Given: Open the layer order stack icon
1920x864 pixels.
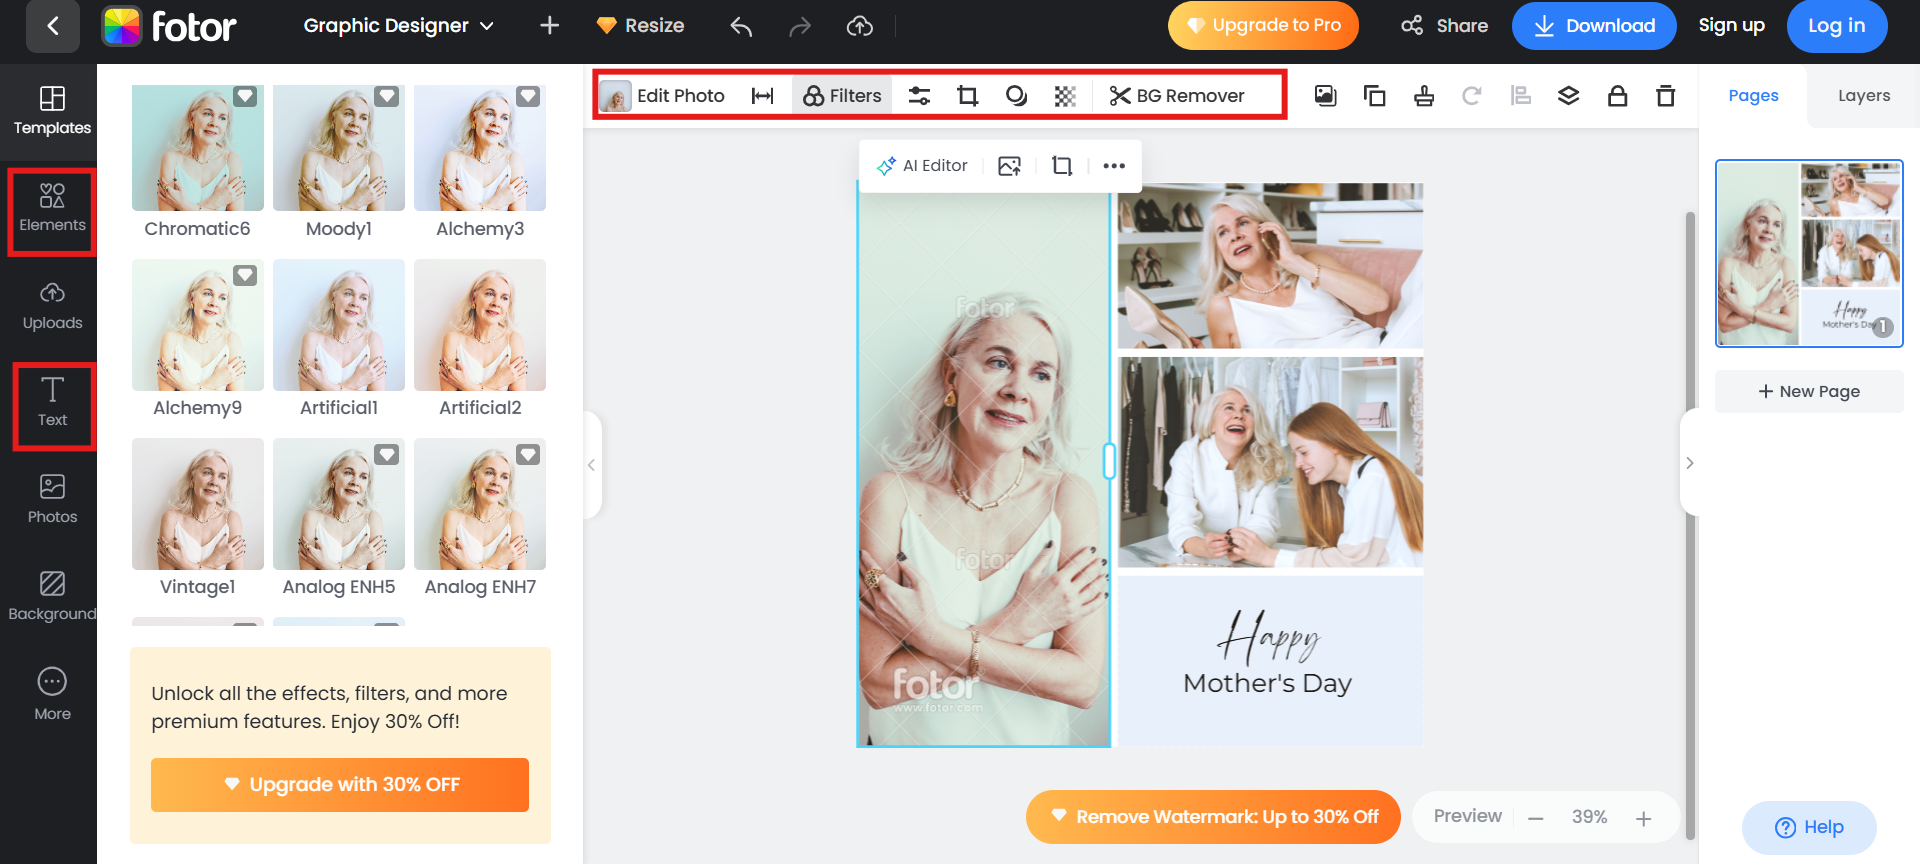Looking at the screenshot, I should pyautogui.click(x=1569, y=96).
